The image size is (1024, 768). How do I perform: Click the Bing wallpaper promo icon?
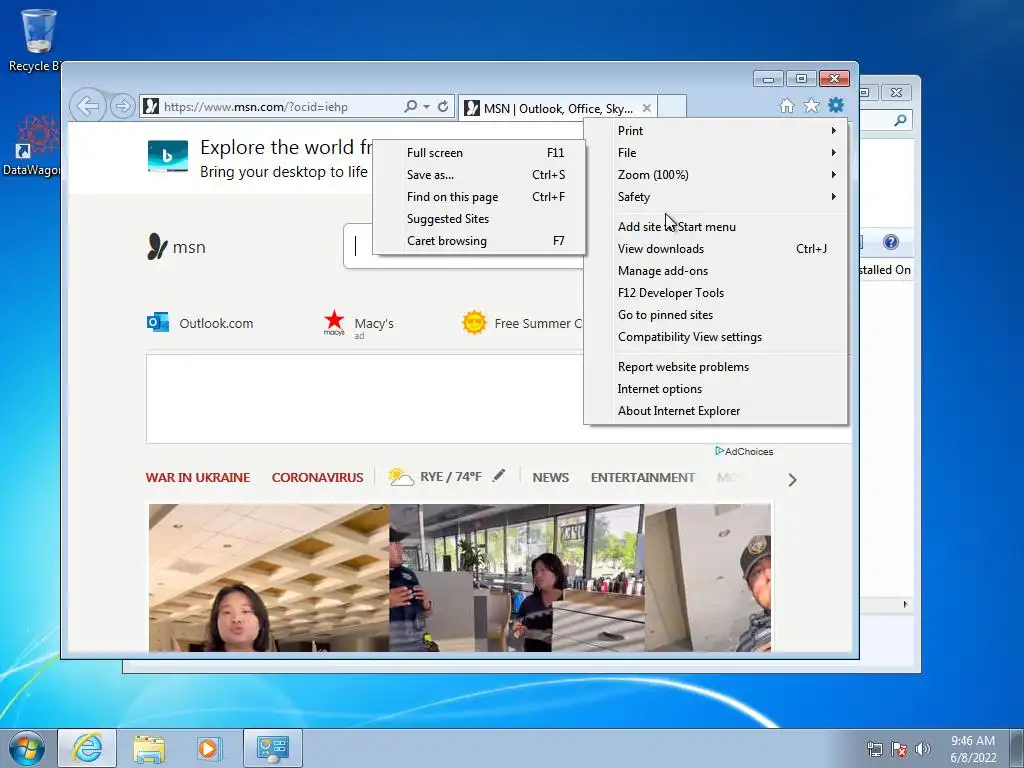click(x=168, y=156)
